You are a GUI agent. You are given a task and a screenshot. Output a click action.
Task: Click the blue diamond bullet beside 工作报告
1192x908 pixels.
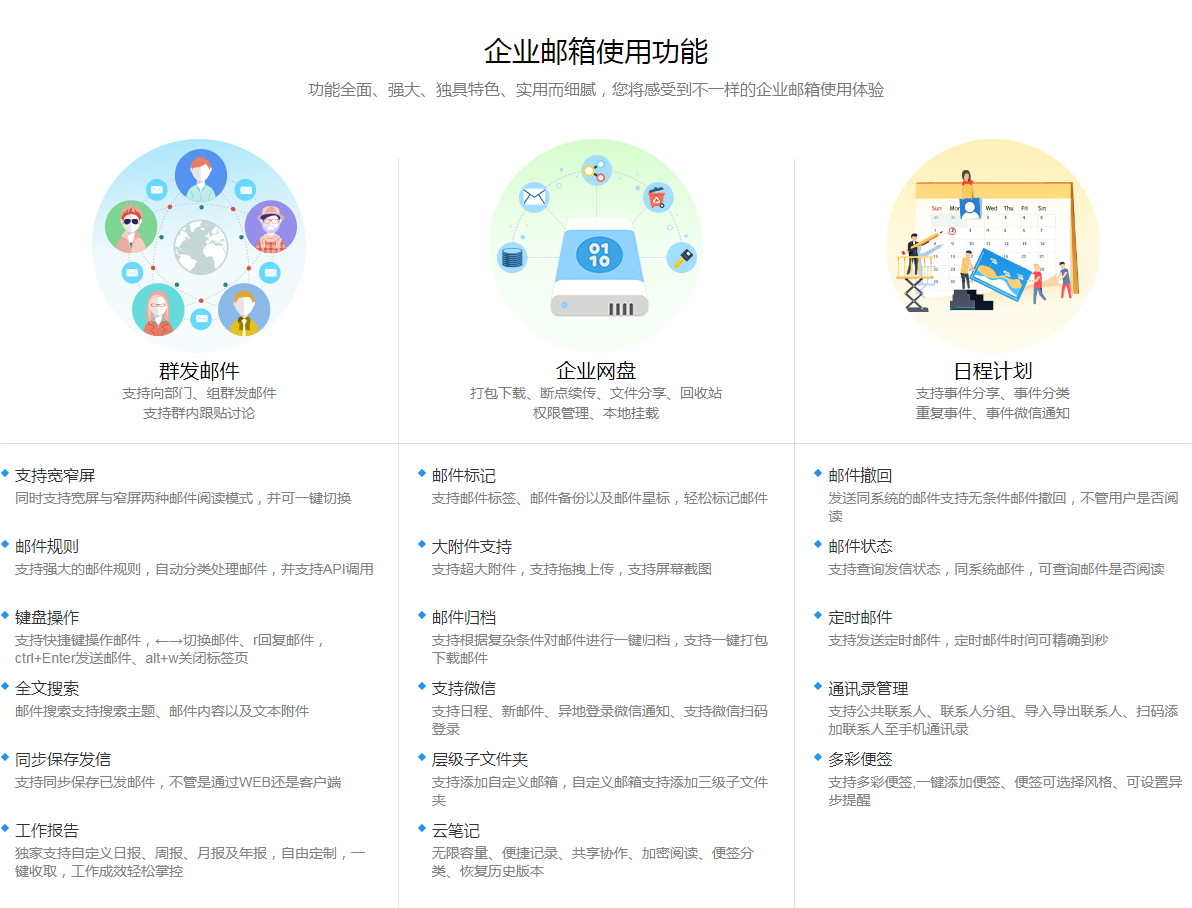[5, 828]
